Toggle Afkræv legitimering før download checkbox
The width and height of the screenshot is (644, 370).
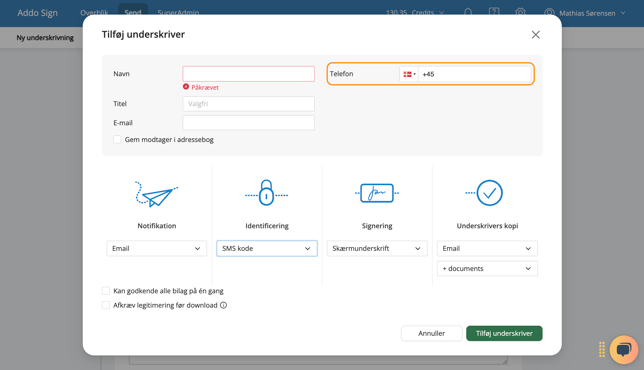(x=106, y=305)
